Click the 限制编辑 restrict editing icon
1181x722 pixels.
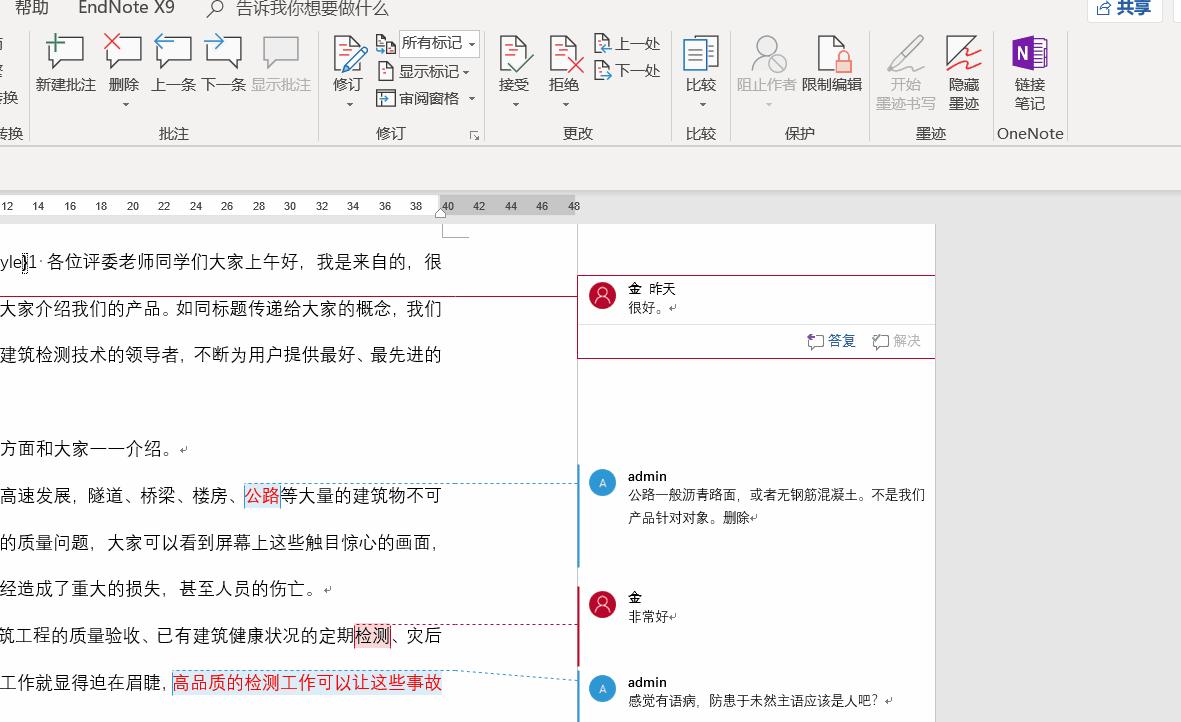click(x=834, y=60)
